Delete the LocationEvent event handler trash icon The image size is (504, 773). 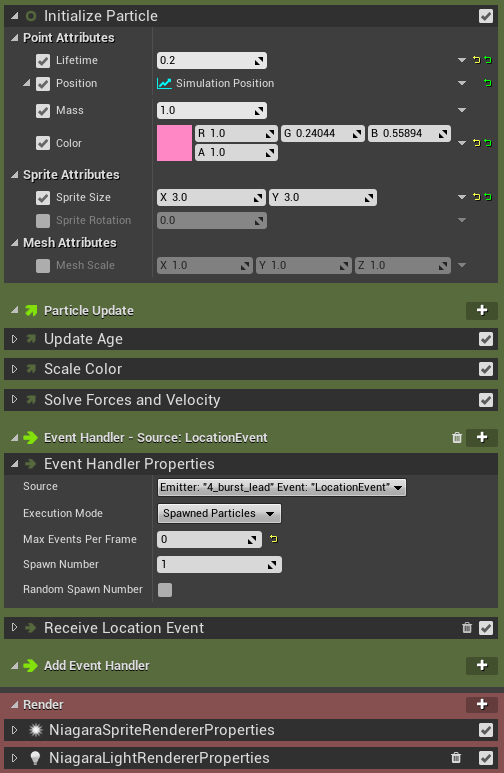click(457, 437)
